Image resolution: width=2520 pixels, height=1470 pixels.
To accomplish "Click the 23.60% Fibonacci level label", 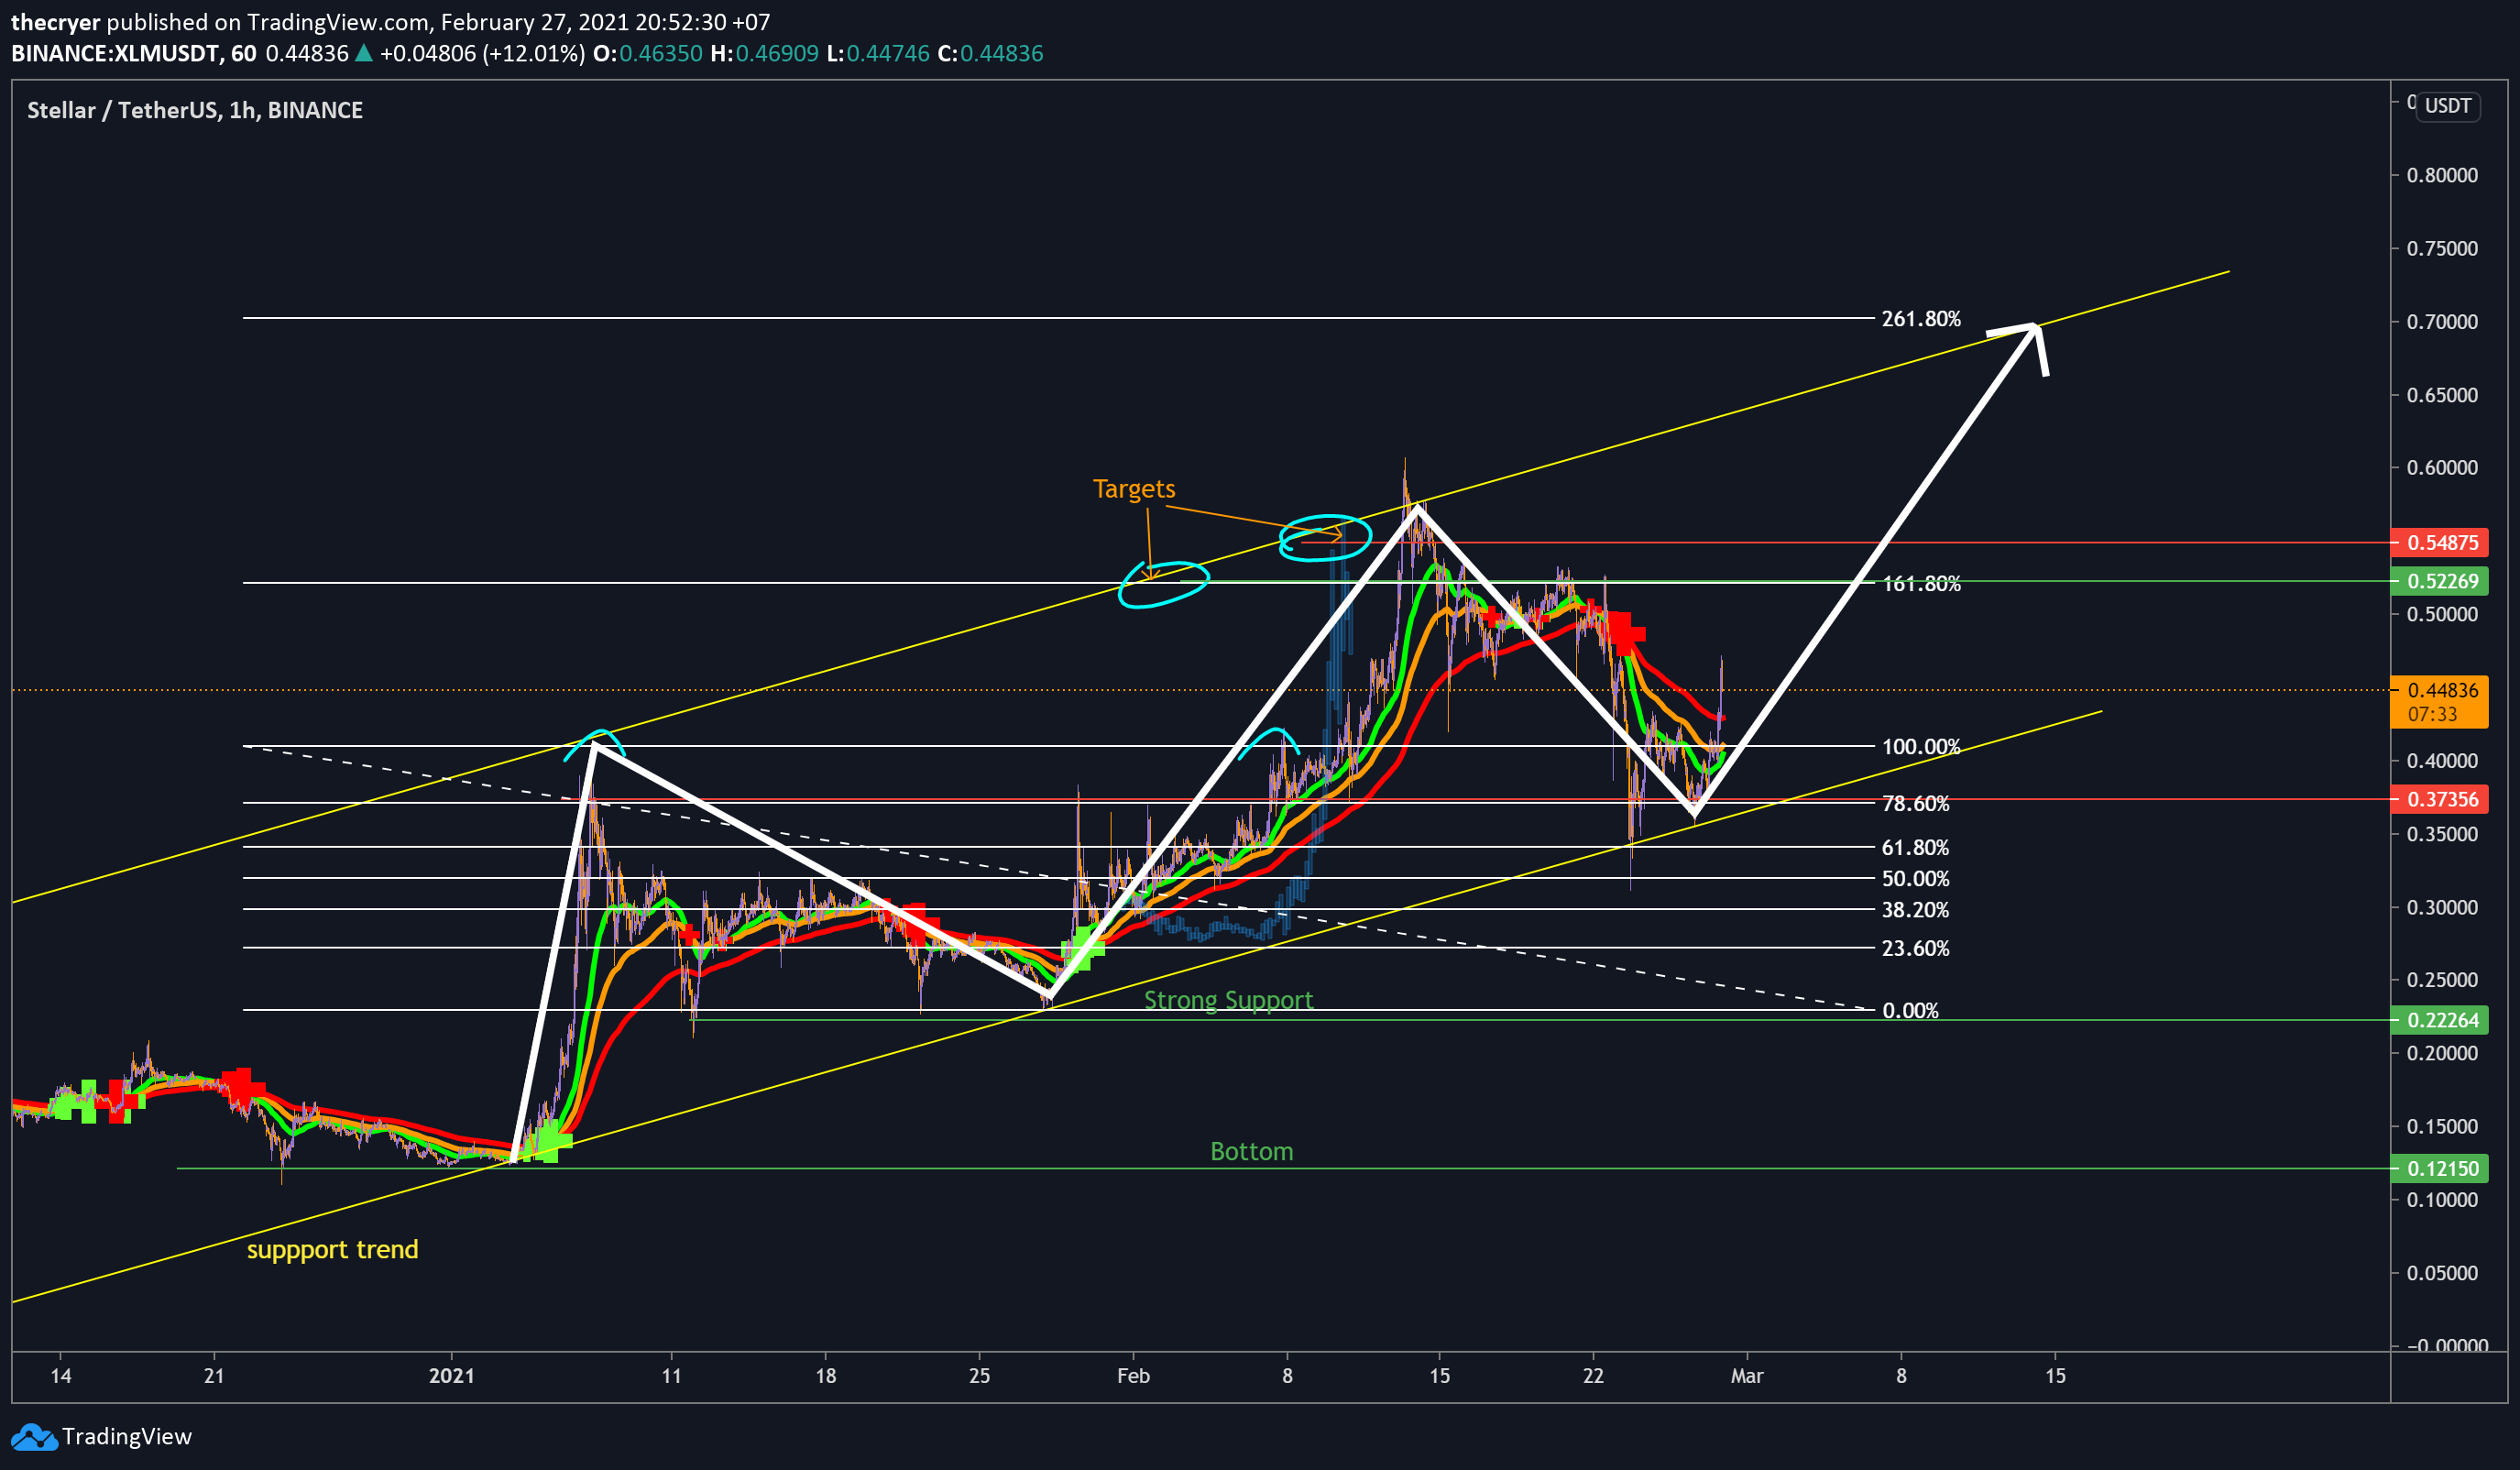I will [1915, 948].
